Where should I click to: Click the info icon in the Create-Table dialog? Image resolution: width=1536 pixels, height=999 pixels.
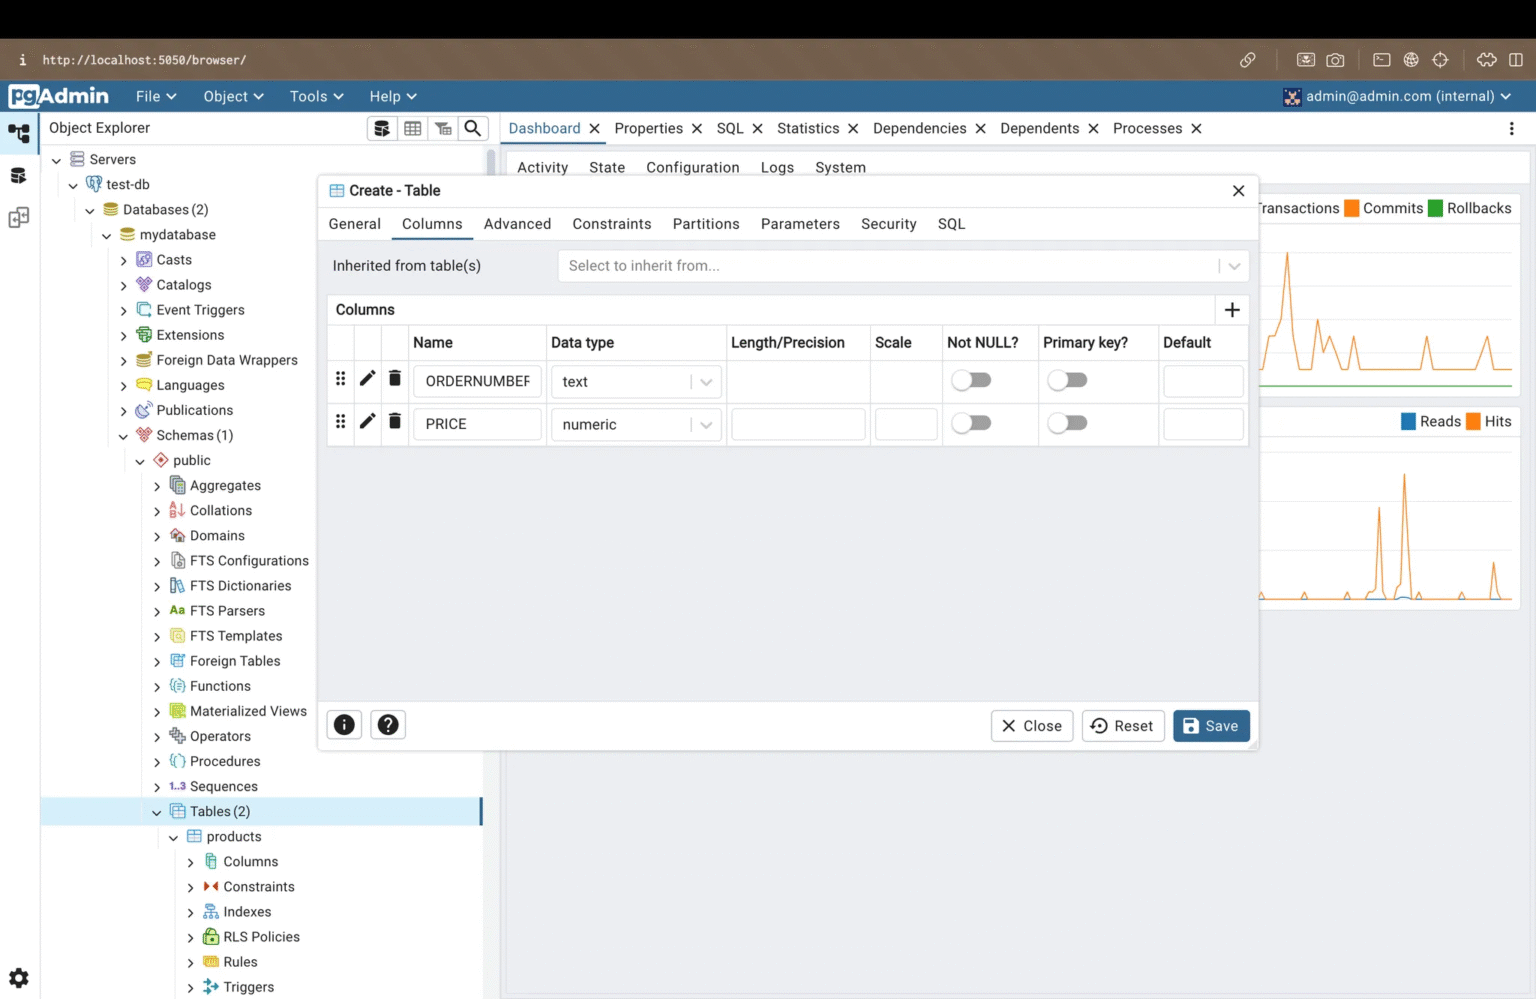point(344,724)
